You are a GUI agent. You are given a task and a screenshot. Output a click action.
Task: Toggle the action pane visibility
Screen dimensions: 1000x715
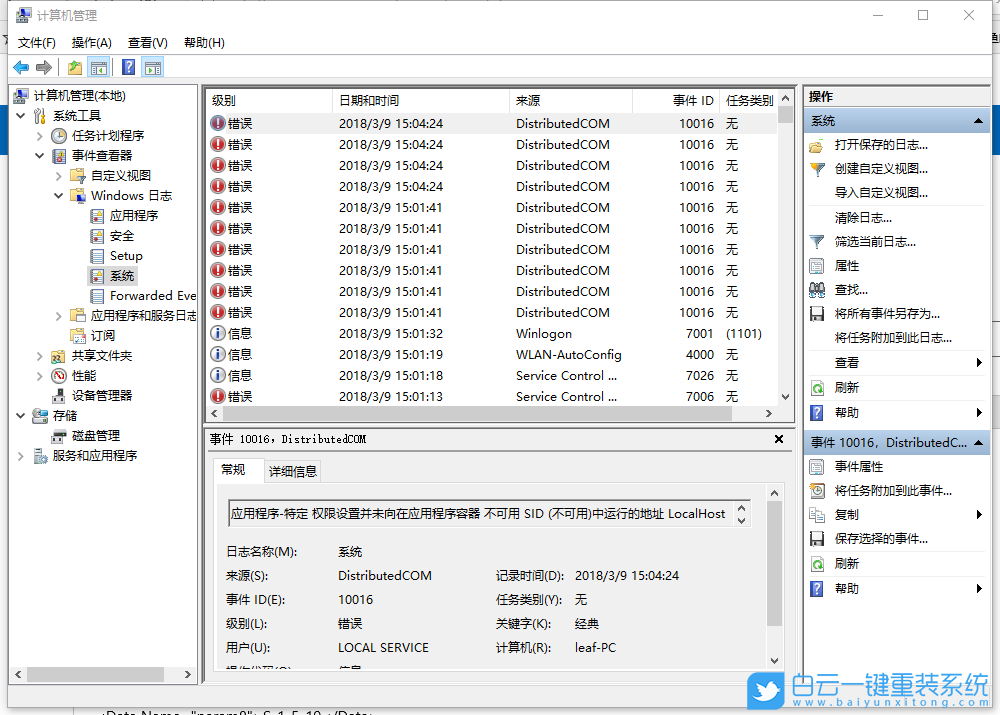[152, 66]
